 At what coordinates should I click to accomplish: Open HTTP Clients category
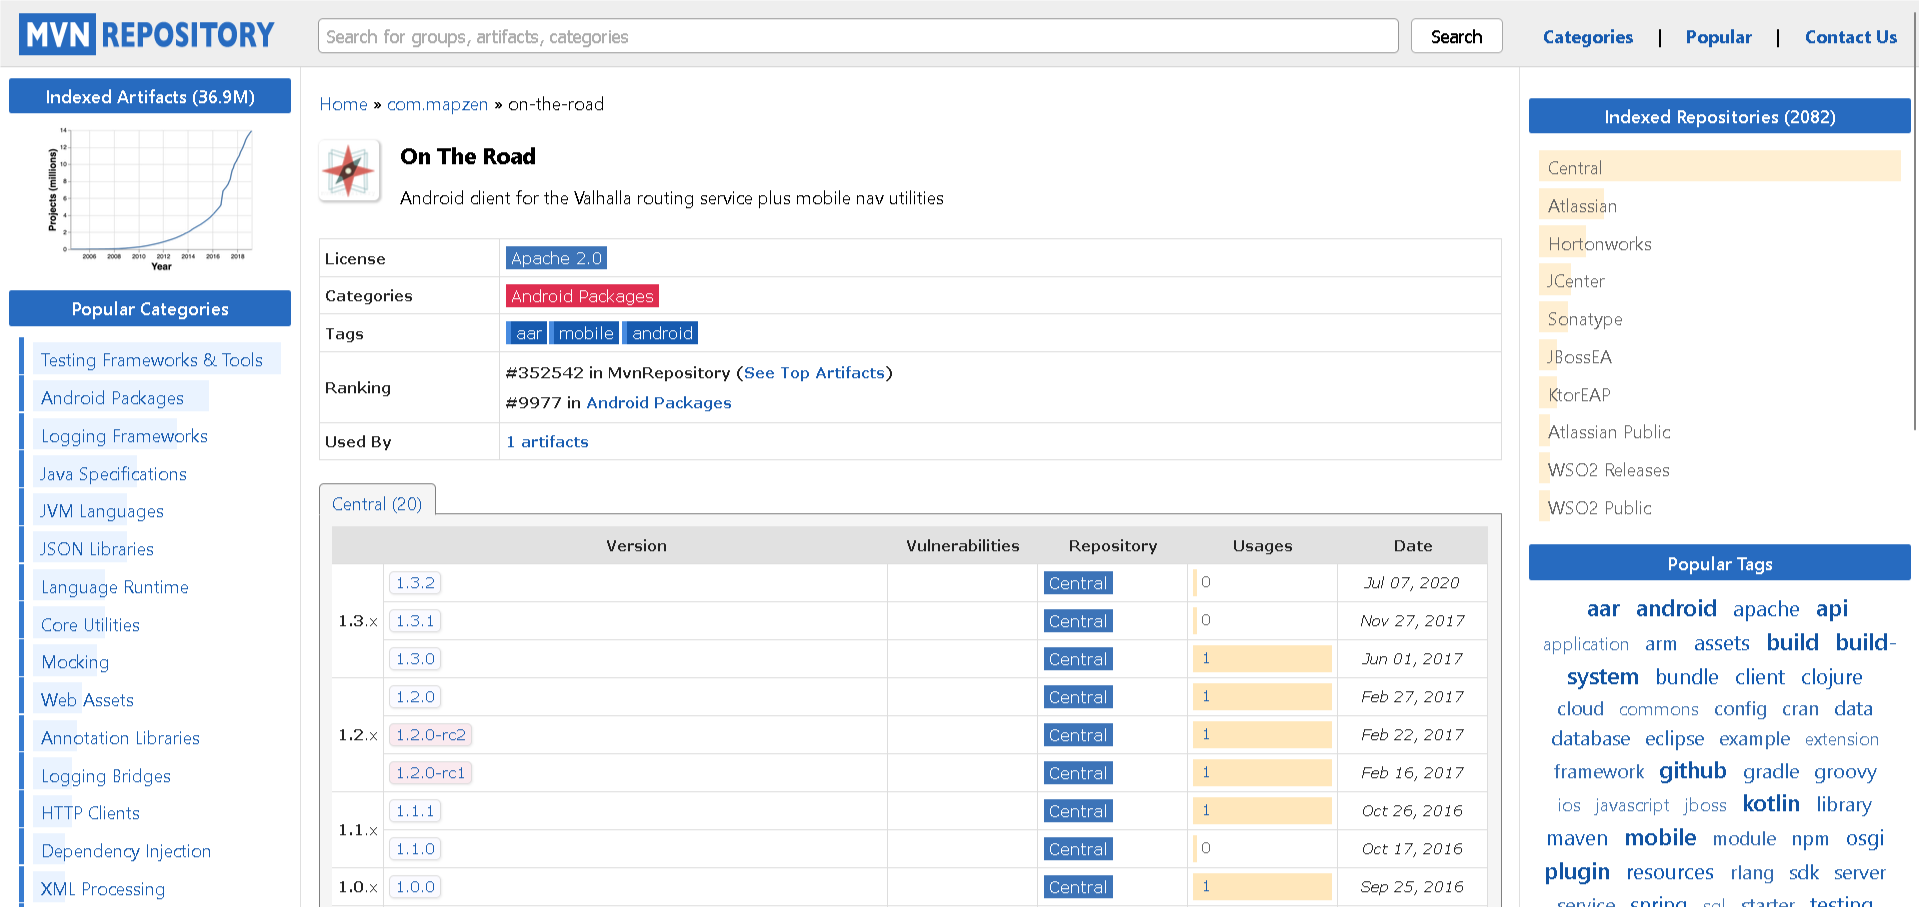click(x=90, y=813)
